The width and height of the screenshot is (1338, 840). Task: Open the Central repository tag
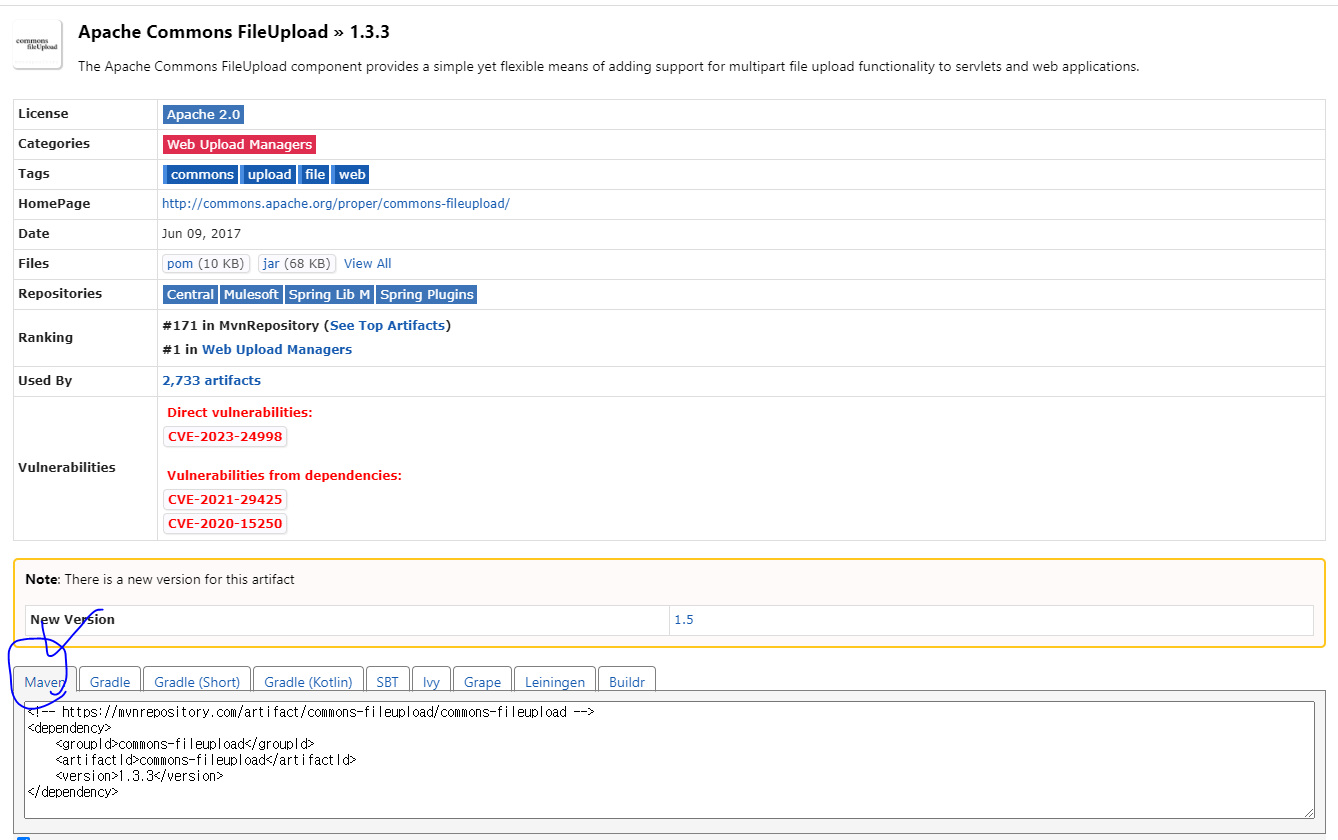pos(190,294)
